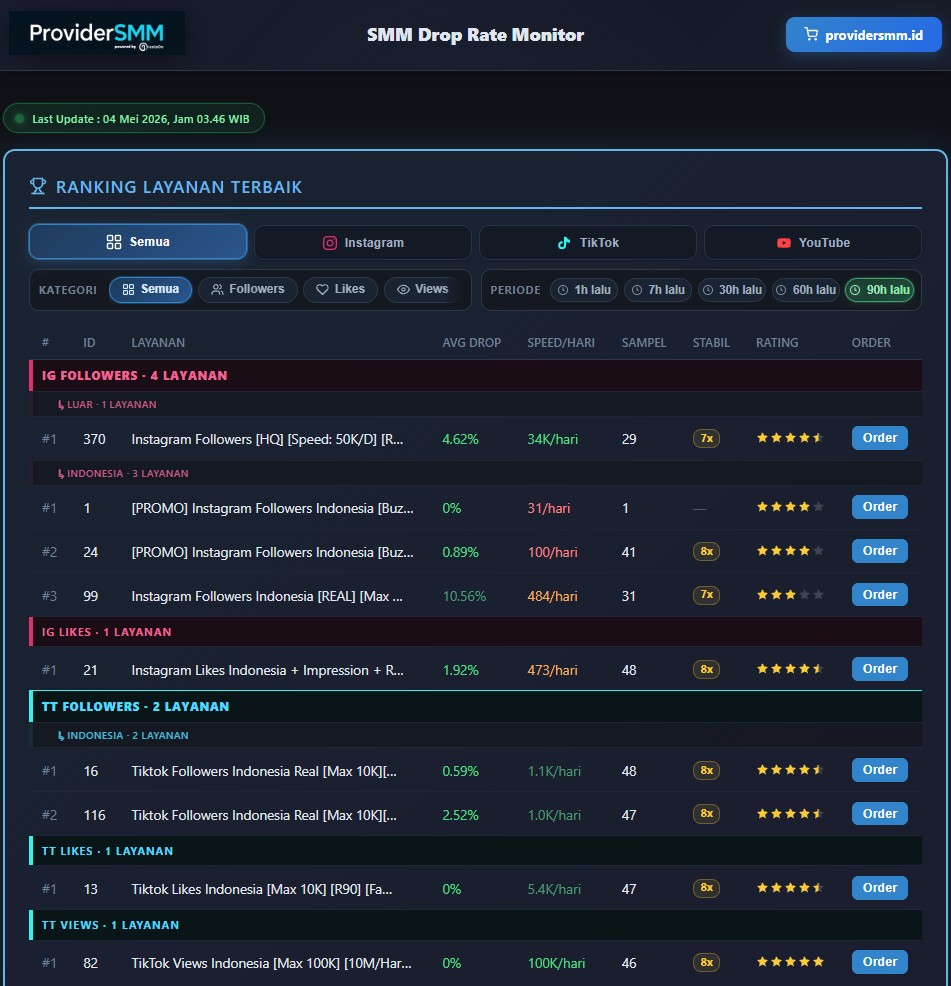Order Instagram Followers HQ service ID 370
Screen dimensions: 951x986
879,438
